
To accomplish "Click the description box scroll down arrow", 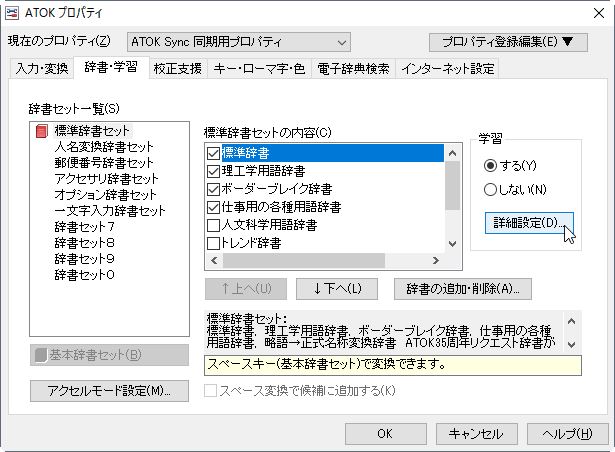I will point(571,344).
